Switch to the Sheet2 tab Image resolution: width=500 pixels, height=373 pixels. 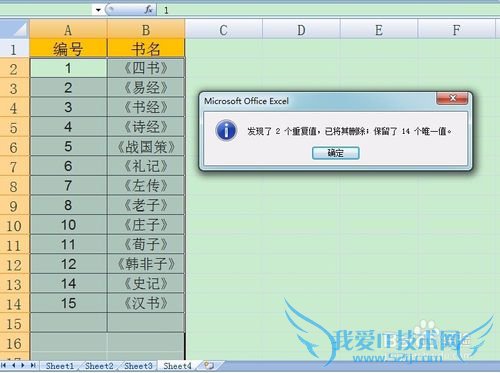coord(99,366)
